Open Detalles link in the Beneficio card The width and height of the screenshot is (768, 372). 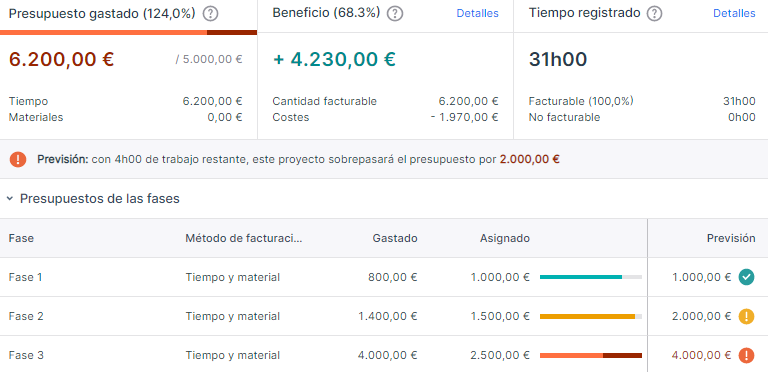pyautogui.click(x=478, y=14)
